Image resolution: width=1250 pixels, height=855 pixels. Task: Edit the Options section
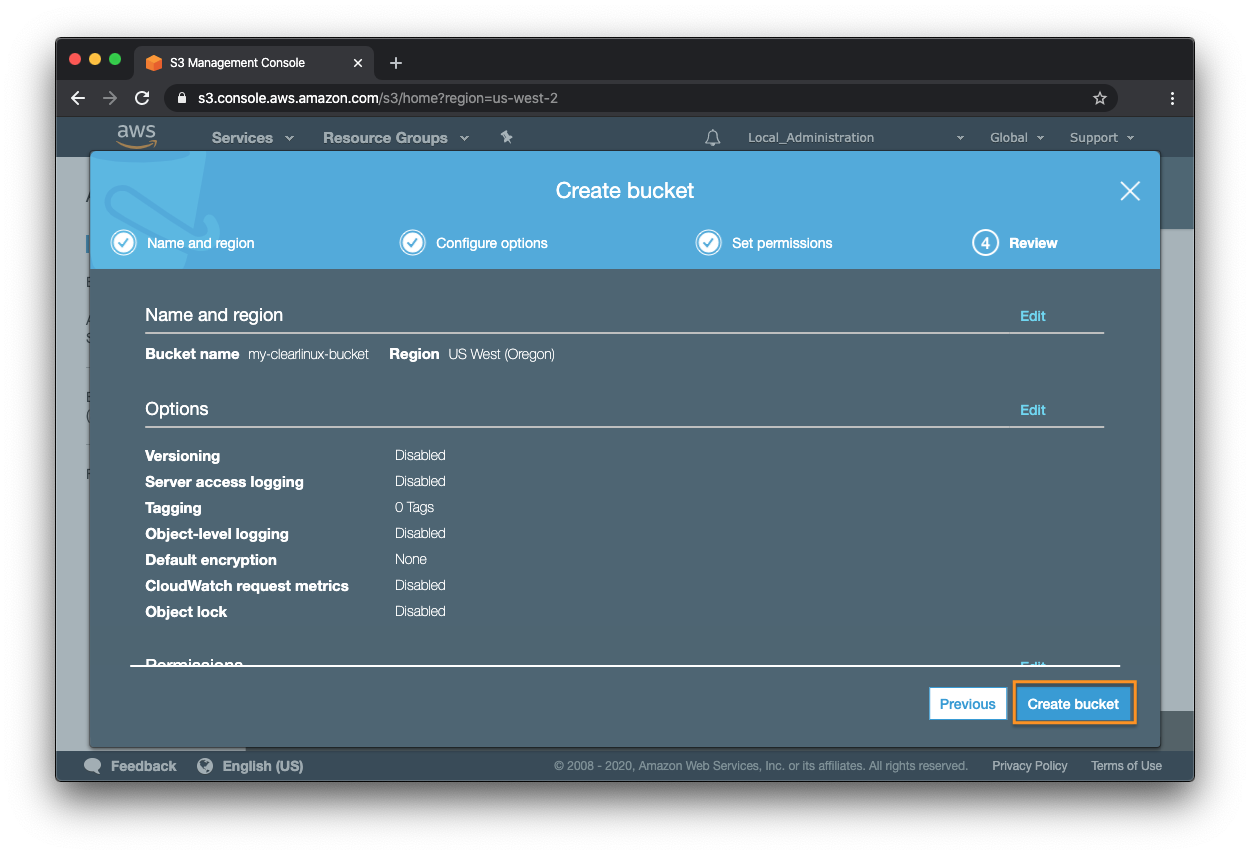tap(1032, 410)
